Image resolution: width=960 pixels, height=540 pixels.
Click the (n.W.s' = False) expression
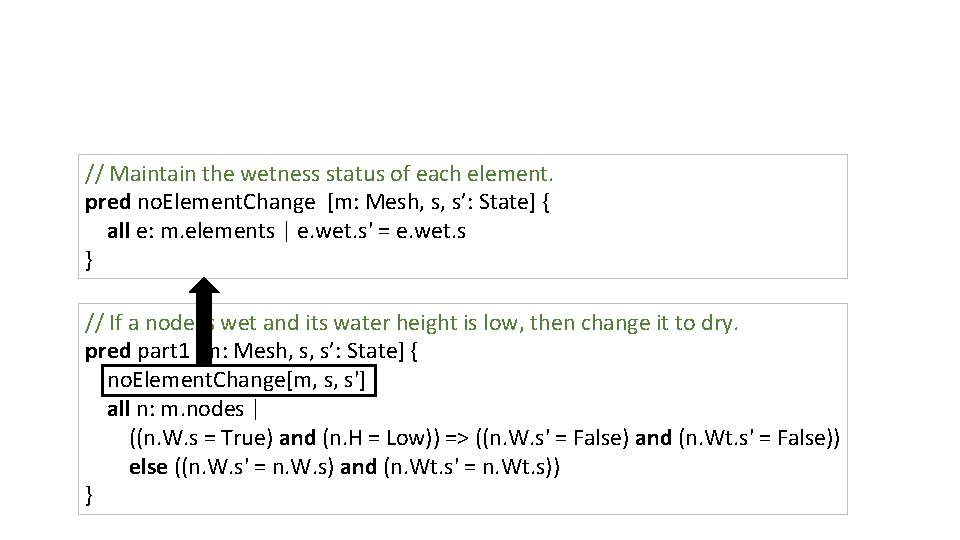(x=551, y=438)
